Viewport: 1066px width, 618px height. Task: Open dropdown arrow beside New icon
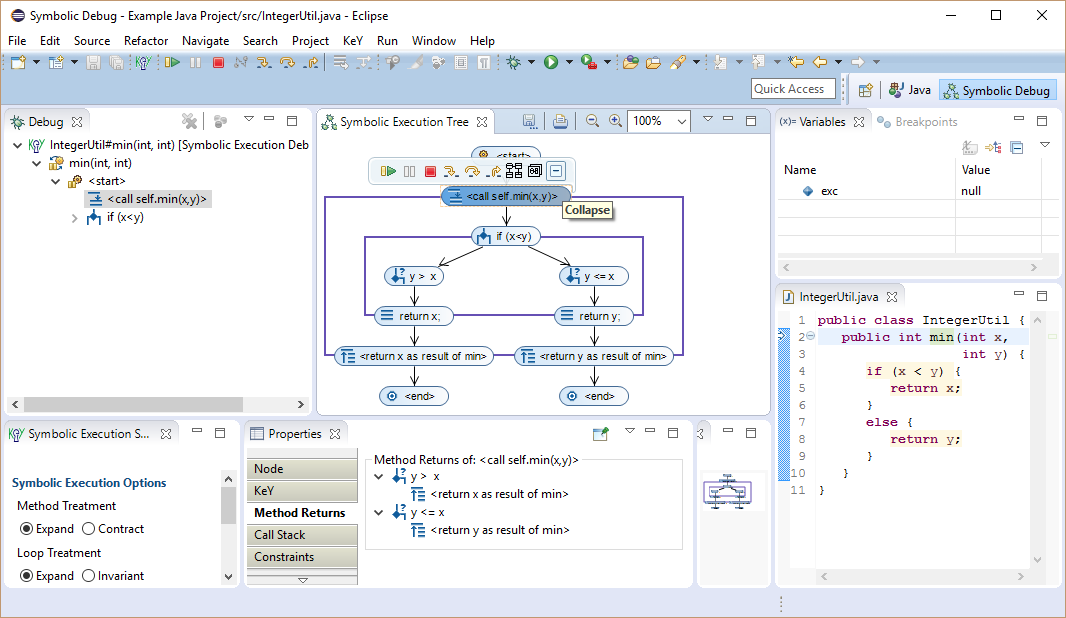36,63
